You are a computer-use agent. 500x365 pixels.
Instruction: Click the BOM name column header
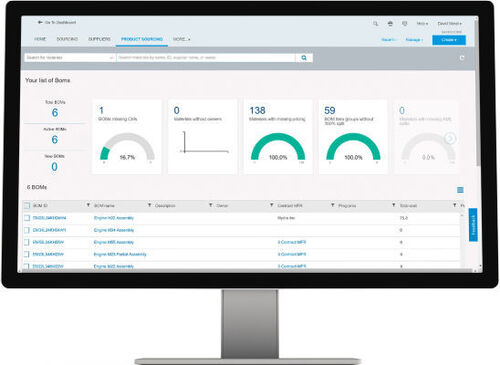pos(104,206)
